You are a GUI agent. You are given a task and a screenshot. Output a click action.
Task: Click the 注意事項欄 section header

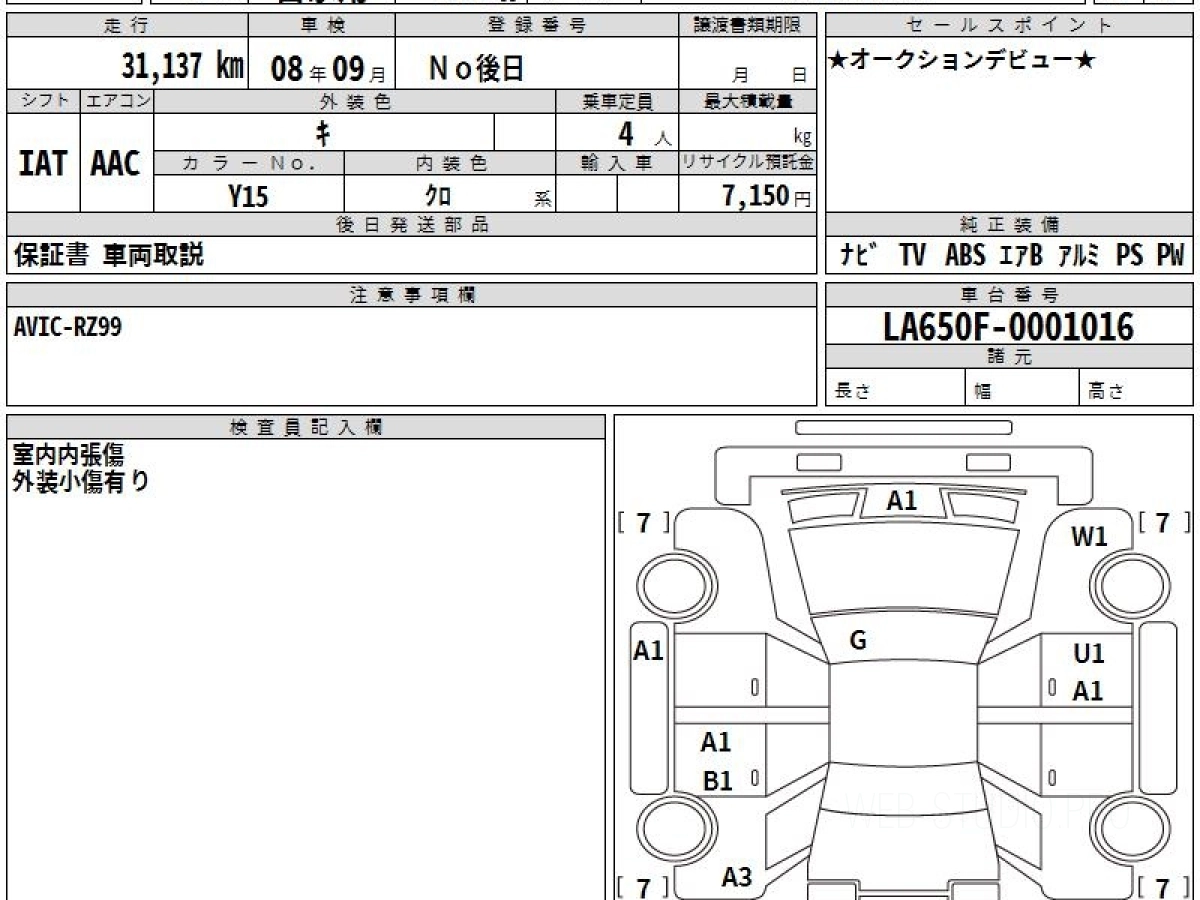pyautogui.click(x=411, y=295)
